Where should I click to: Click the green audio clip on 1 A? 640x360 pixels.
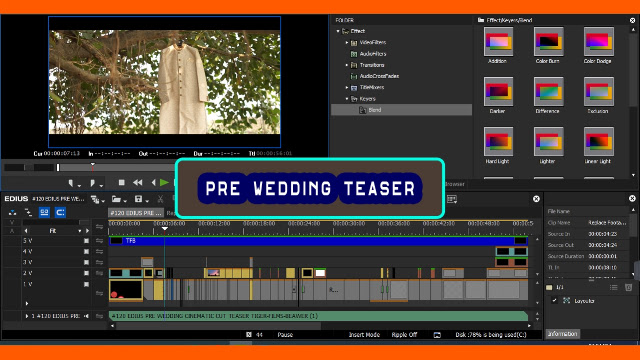(x=318, y=316)
